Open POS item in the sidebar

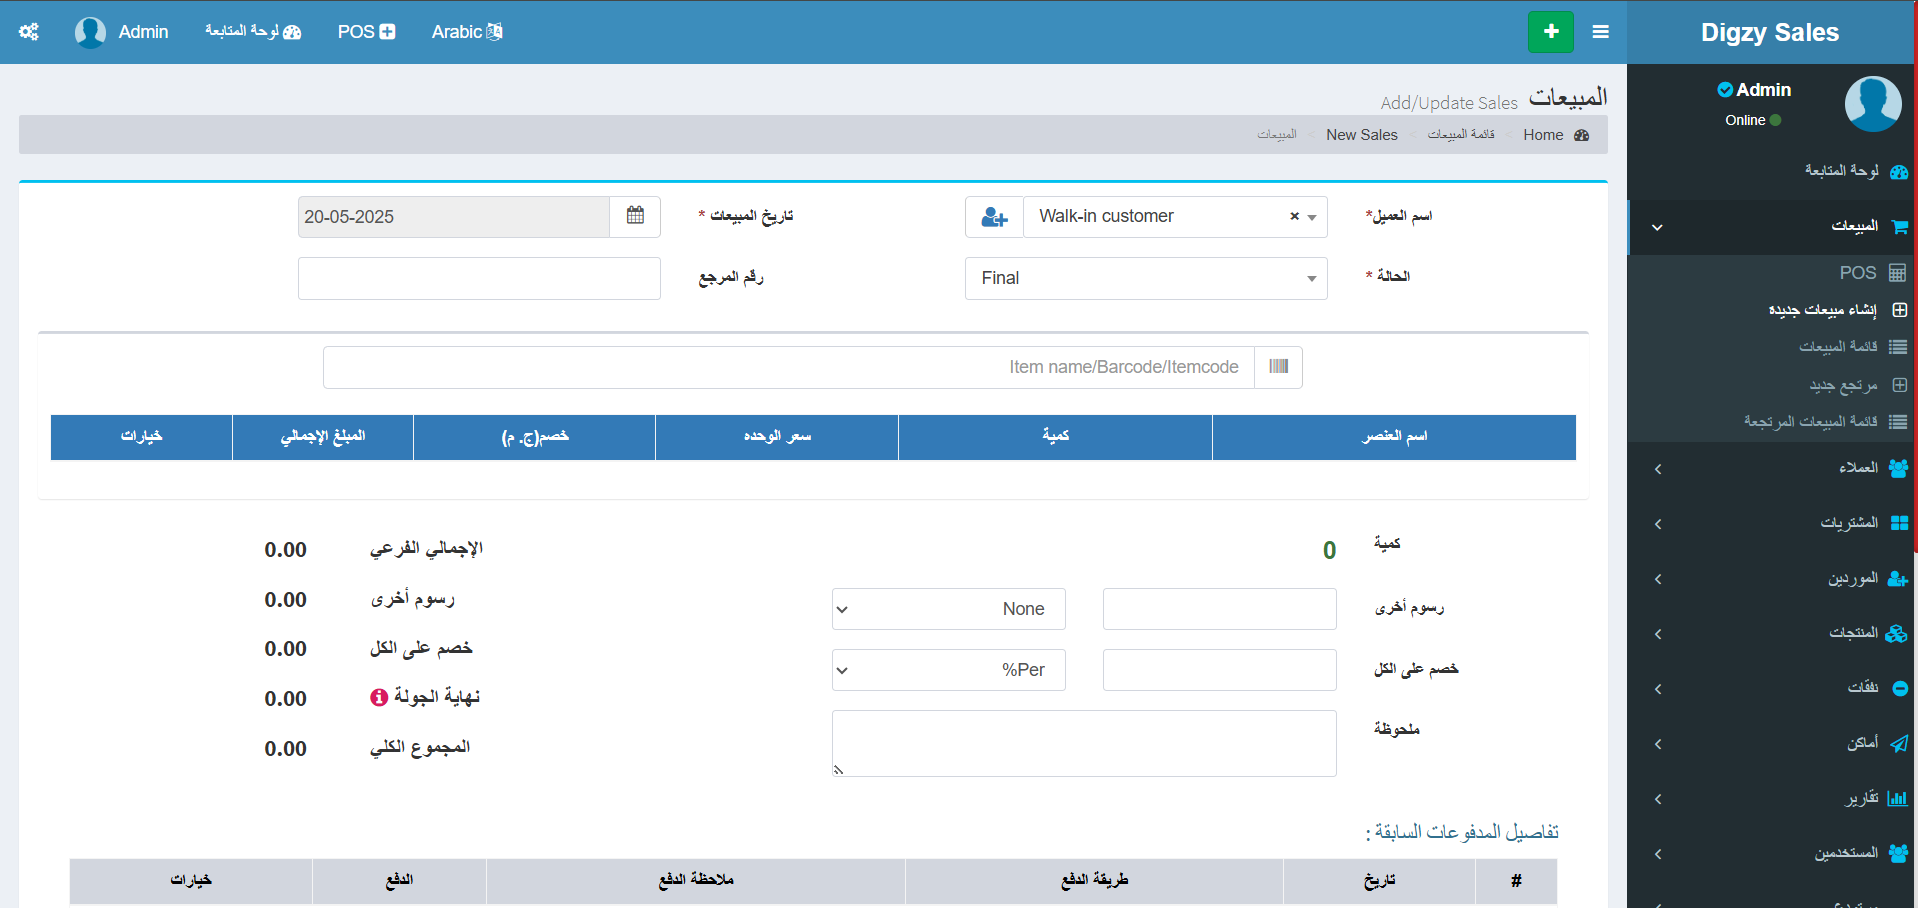pyautogui.click(x=1858, y=273)
